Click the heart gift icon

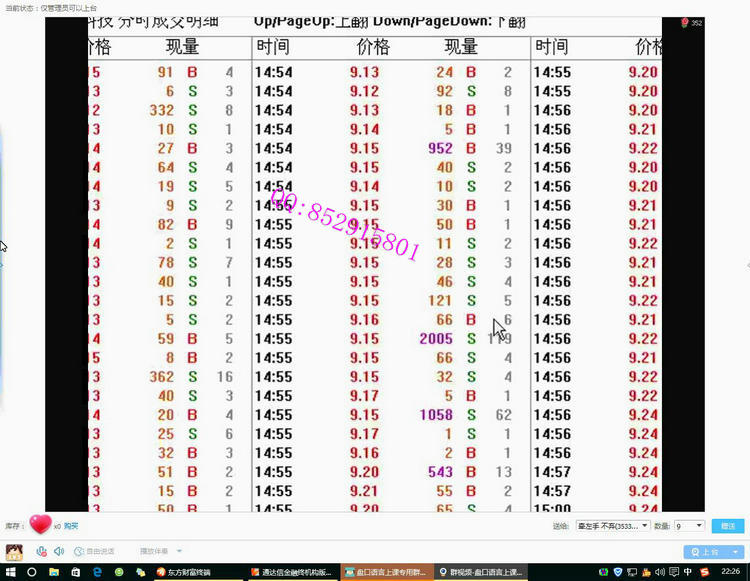[x=40, y=525]
